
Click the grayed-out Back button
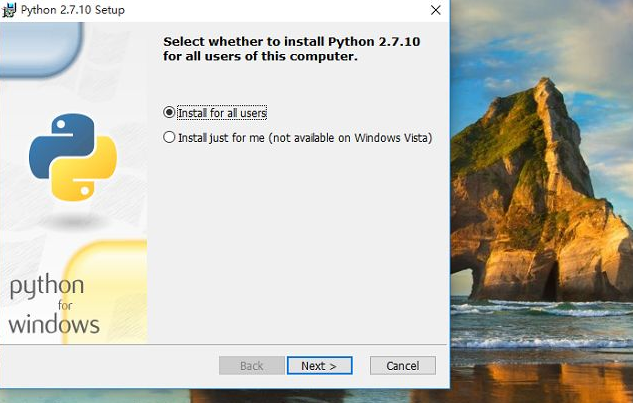251,366
